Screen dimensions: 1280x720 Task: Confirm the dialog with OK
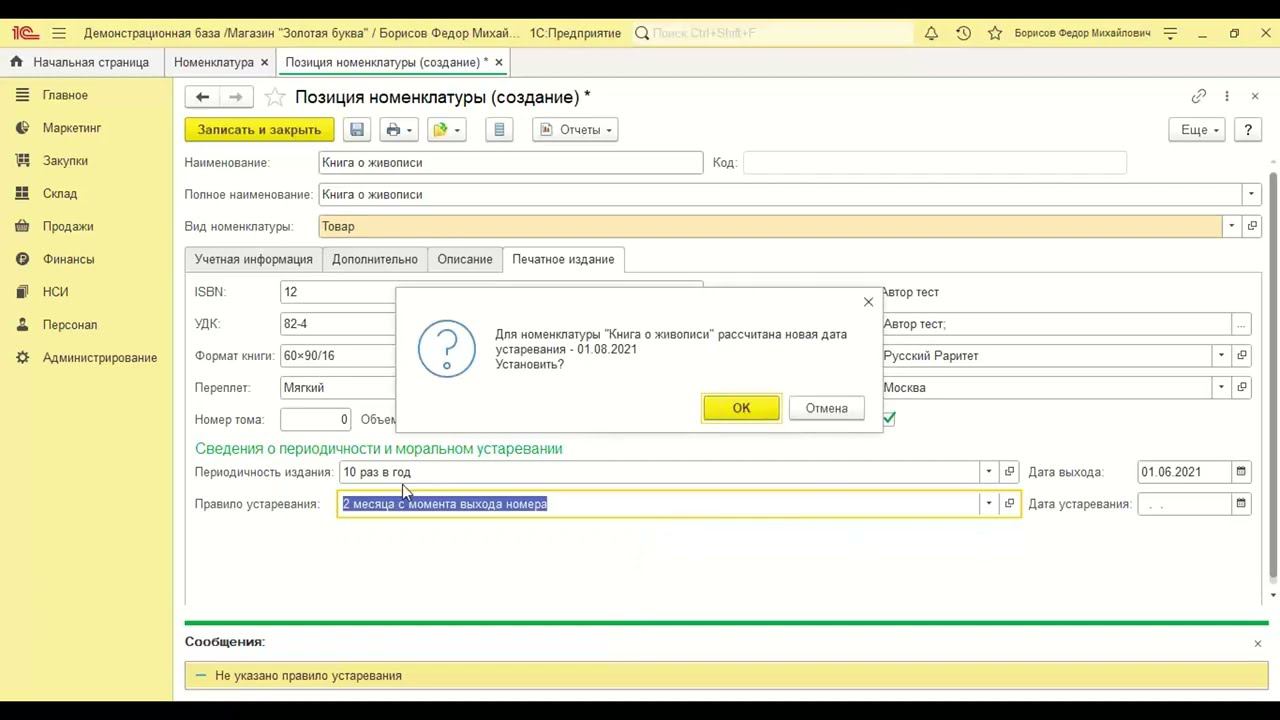(741, 408)
